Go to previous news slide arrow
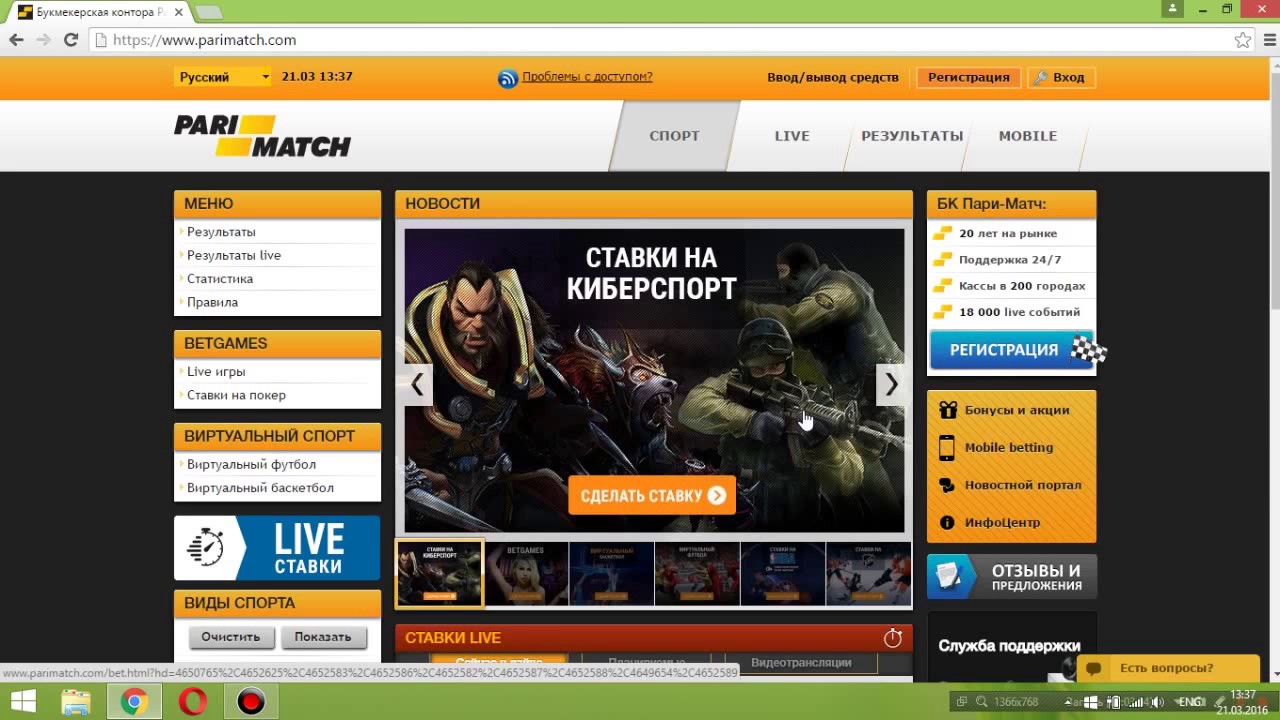 (417, 384)
